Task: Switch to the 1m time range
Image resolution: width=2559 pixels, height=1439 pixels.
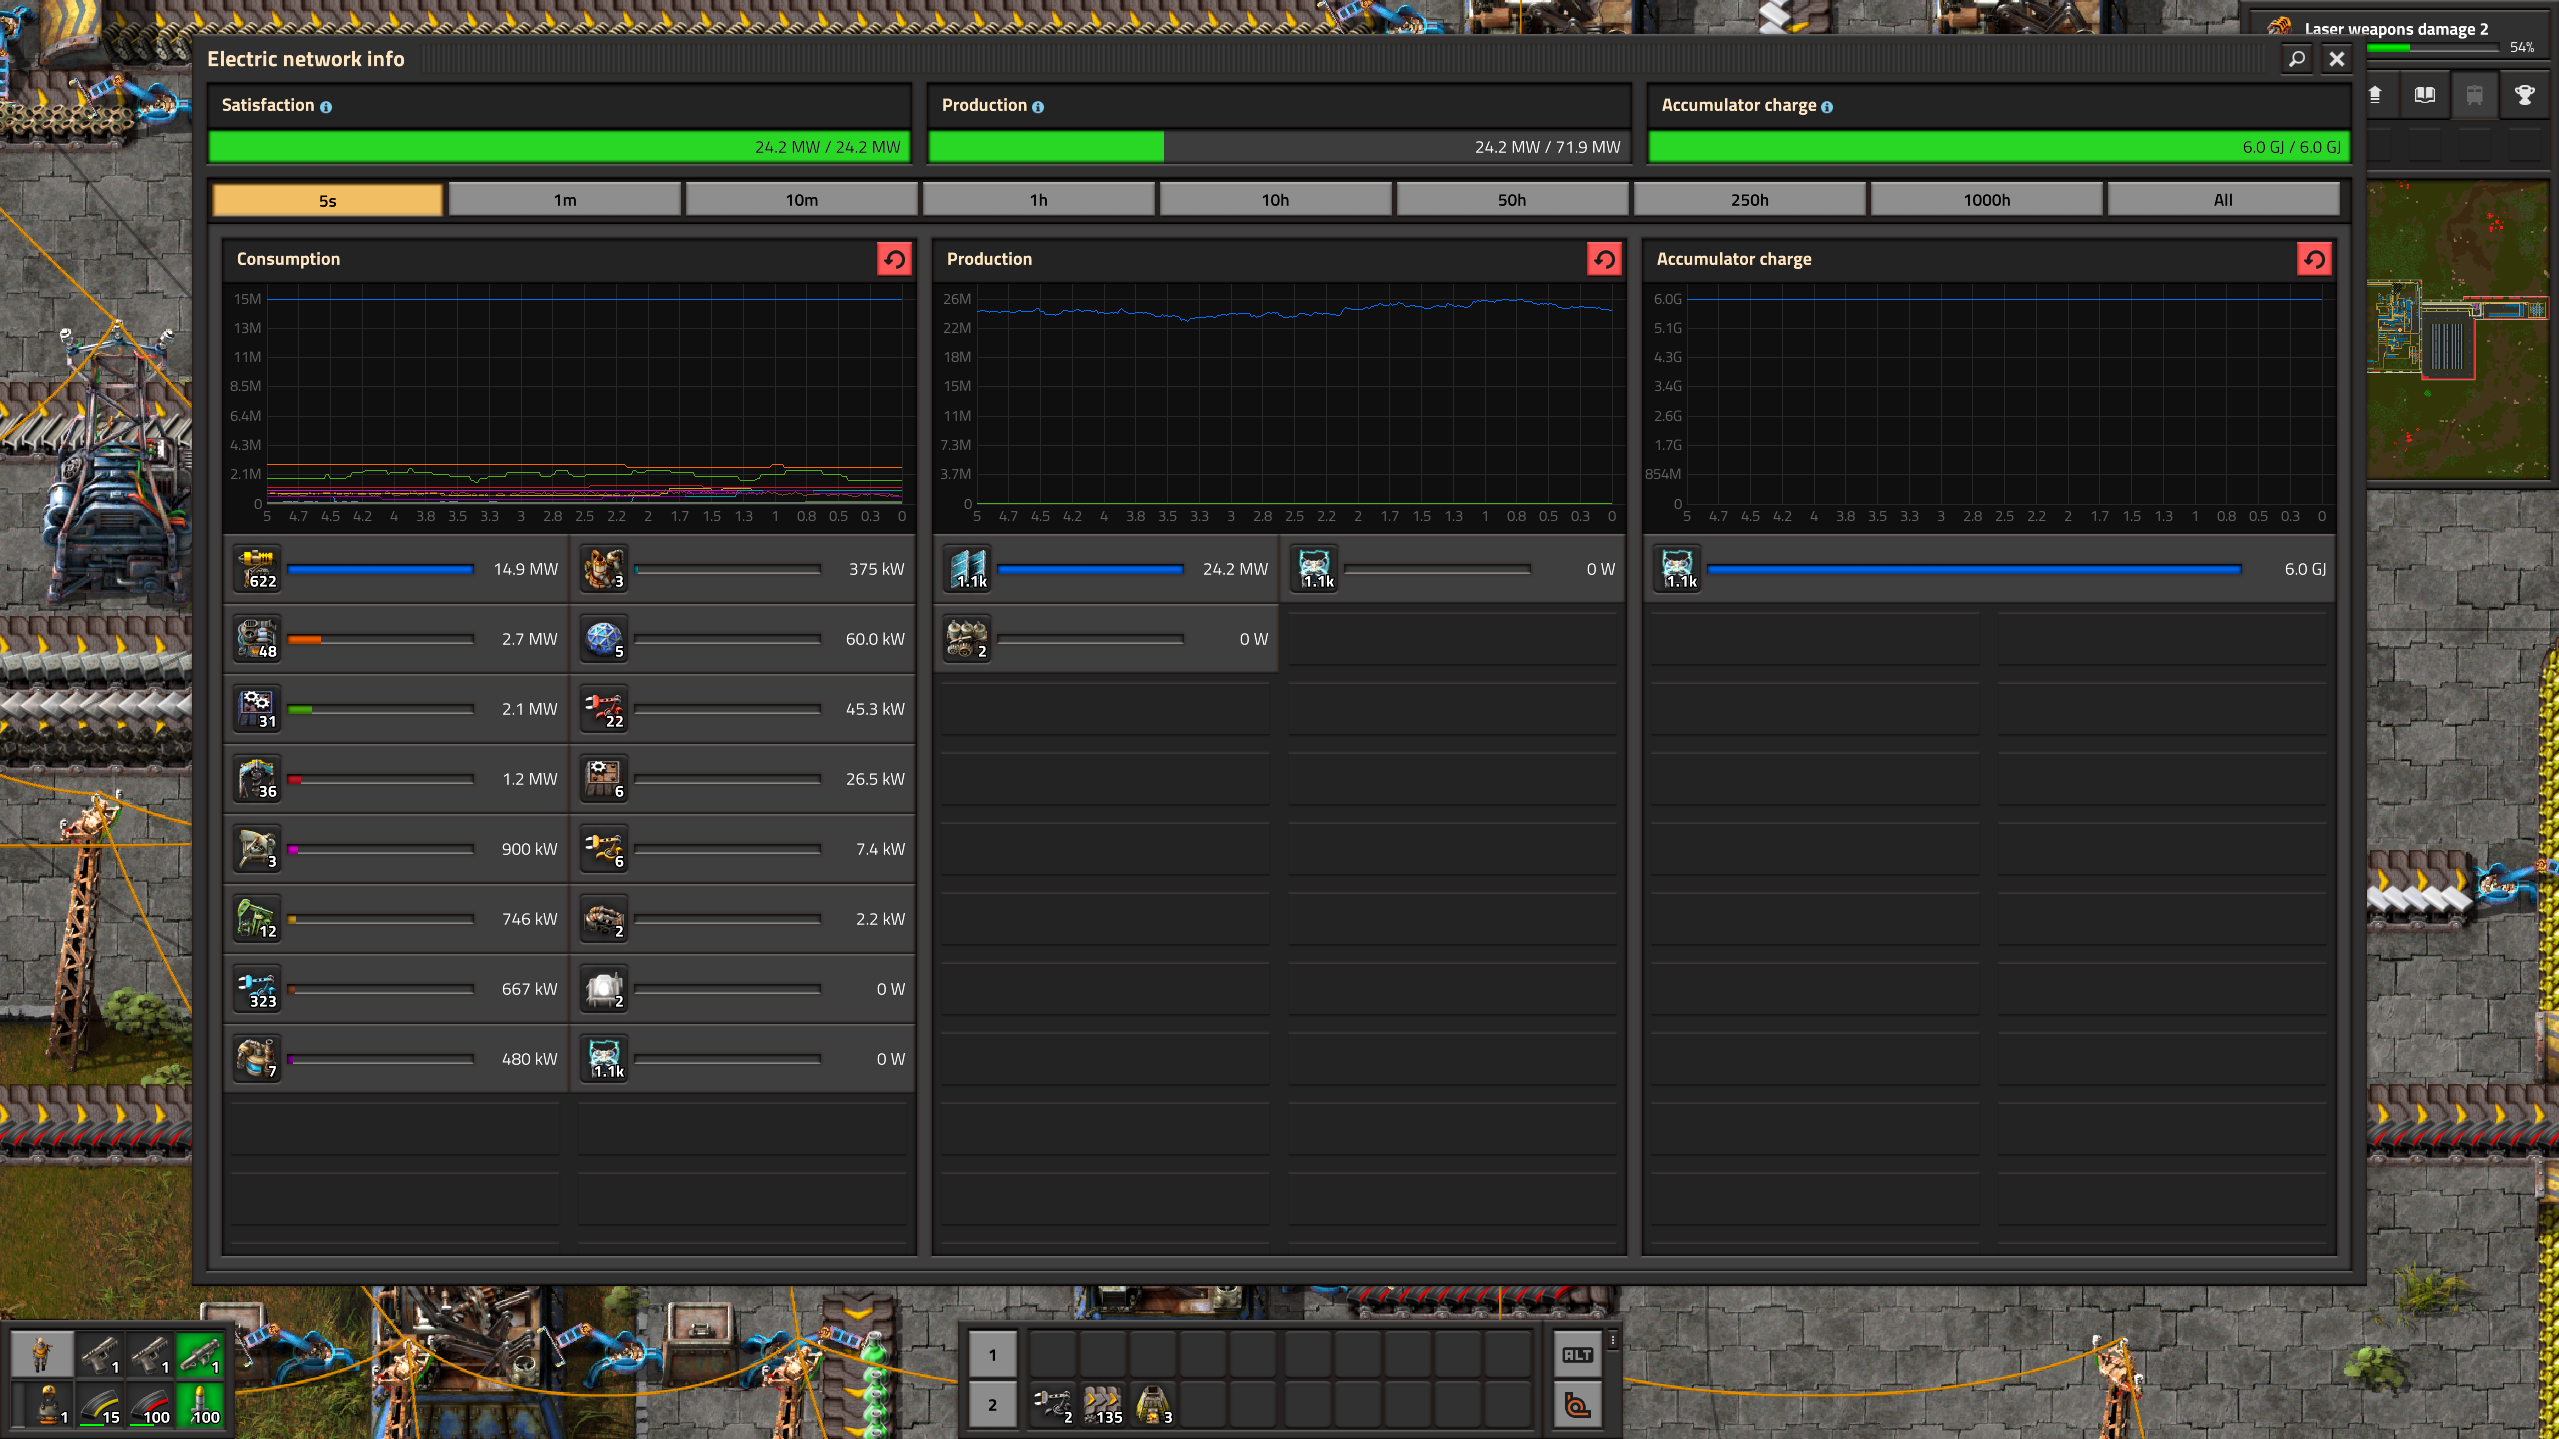Action: (x=565, y=200)
